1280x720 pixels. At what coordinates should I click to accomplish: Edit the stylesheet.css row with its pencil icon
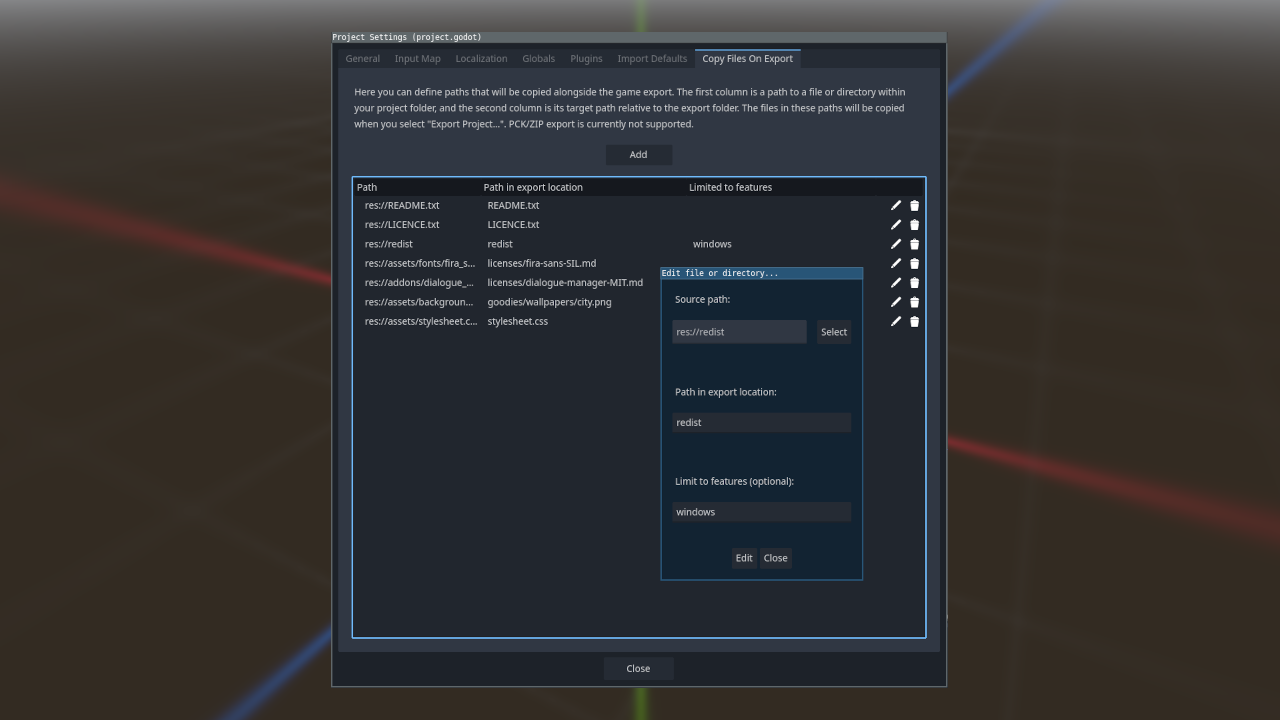pyautogui.click(x=896, y=321)
